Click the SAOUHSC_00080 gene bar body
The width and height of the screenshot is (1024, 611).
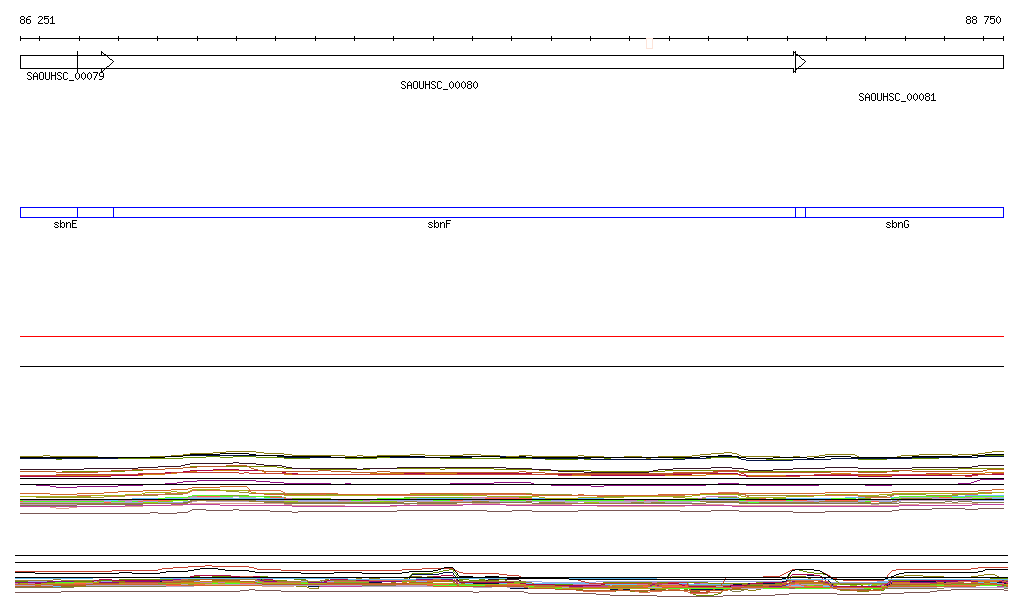tap(450, 62)
